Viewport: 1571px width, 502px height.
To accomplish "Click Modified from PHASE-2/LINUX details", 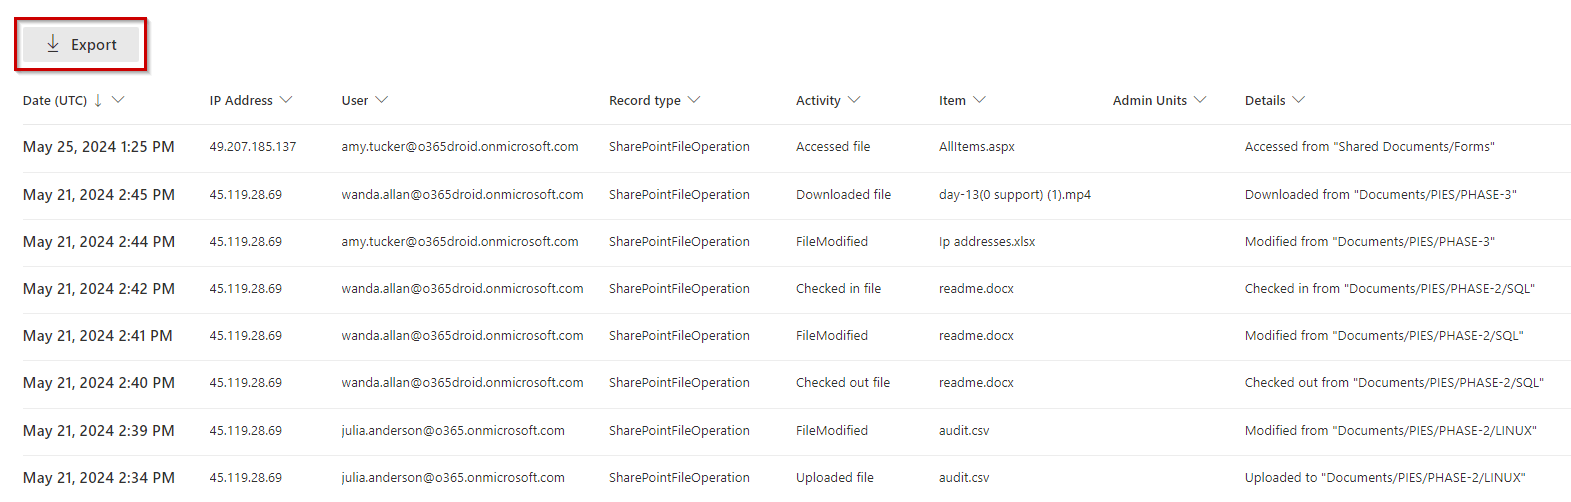I will tap(1391, 431).
